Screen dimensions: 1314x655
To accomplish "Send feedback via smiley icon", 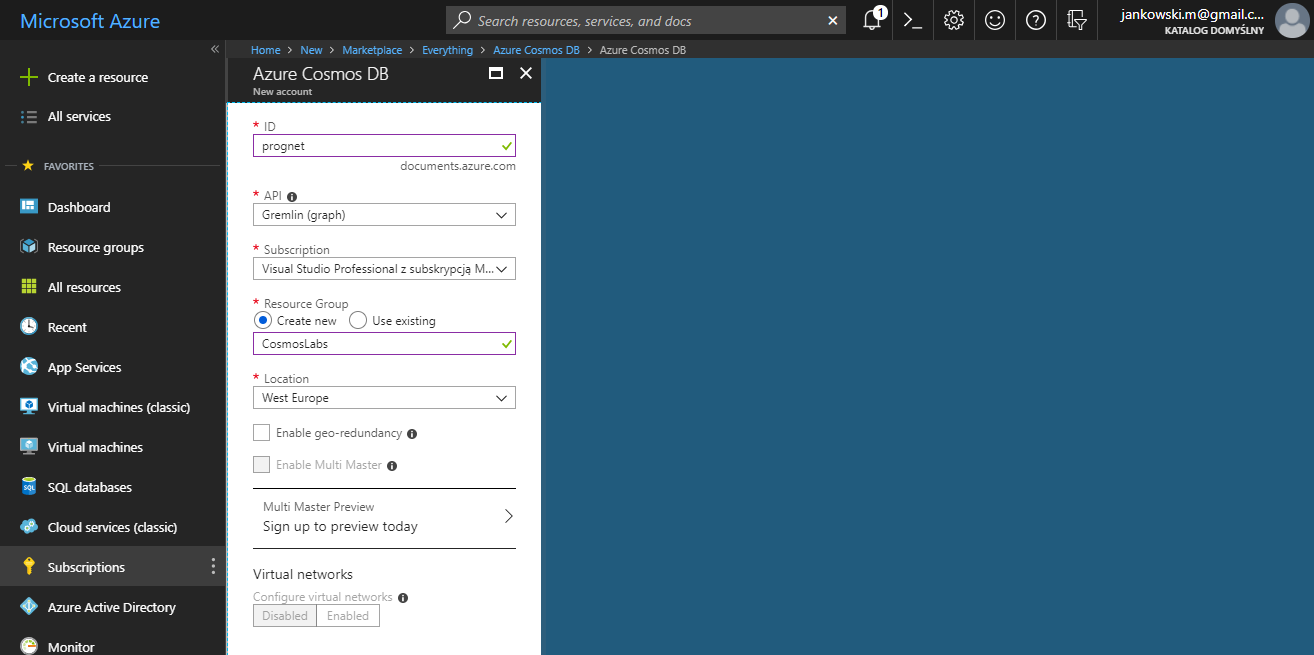I will click(x=995, y=20).
